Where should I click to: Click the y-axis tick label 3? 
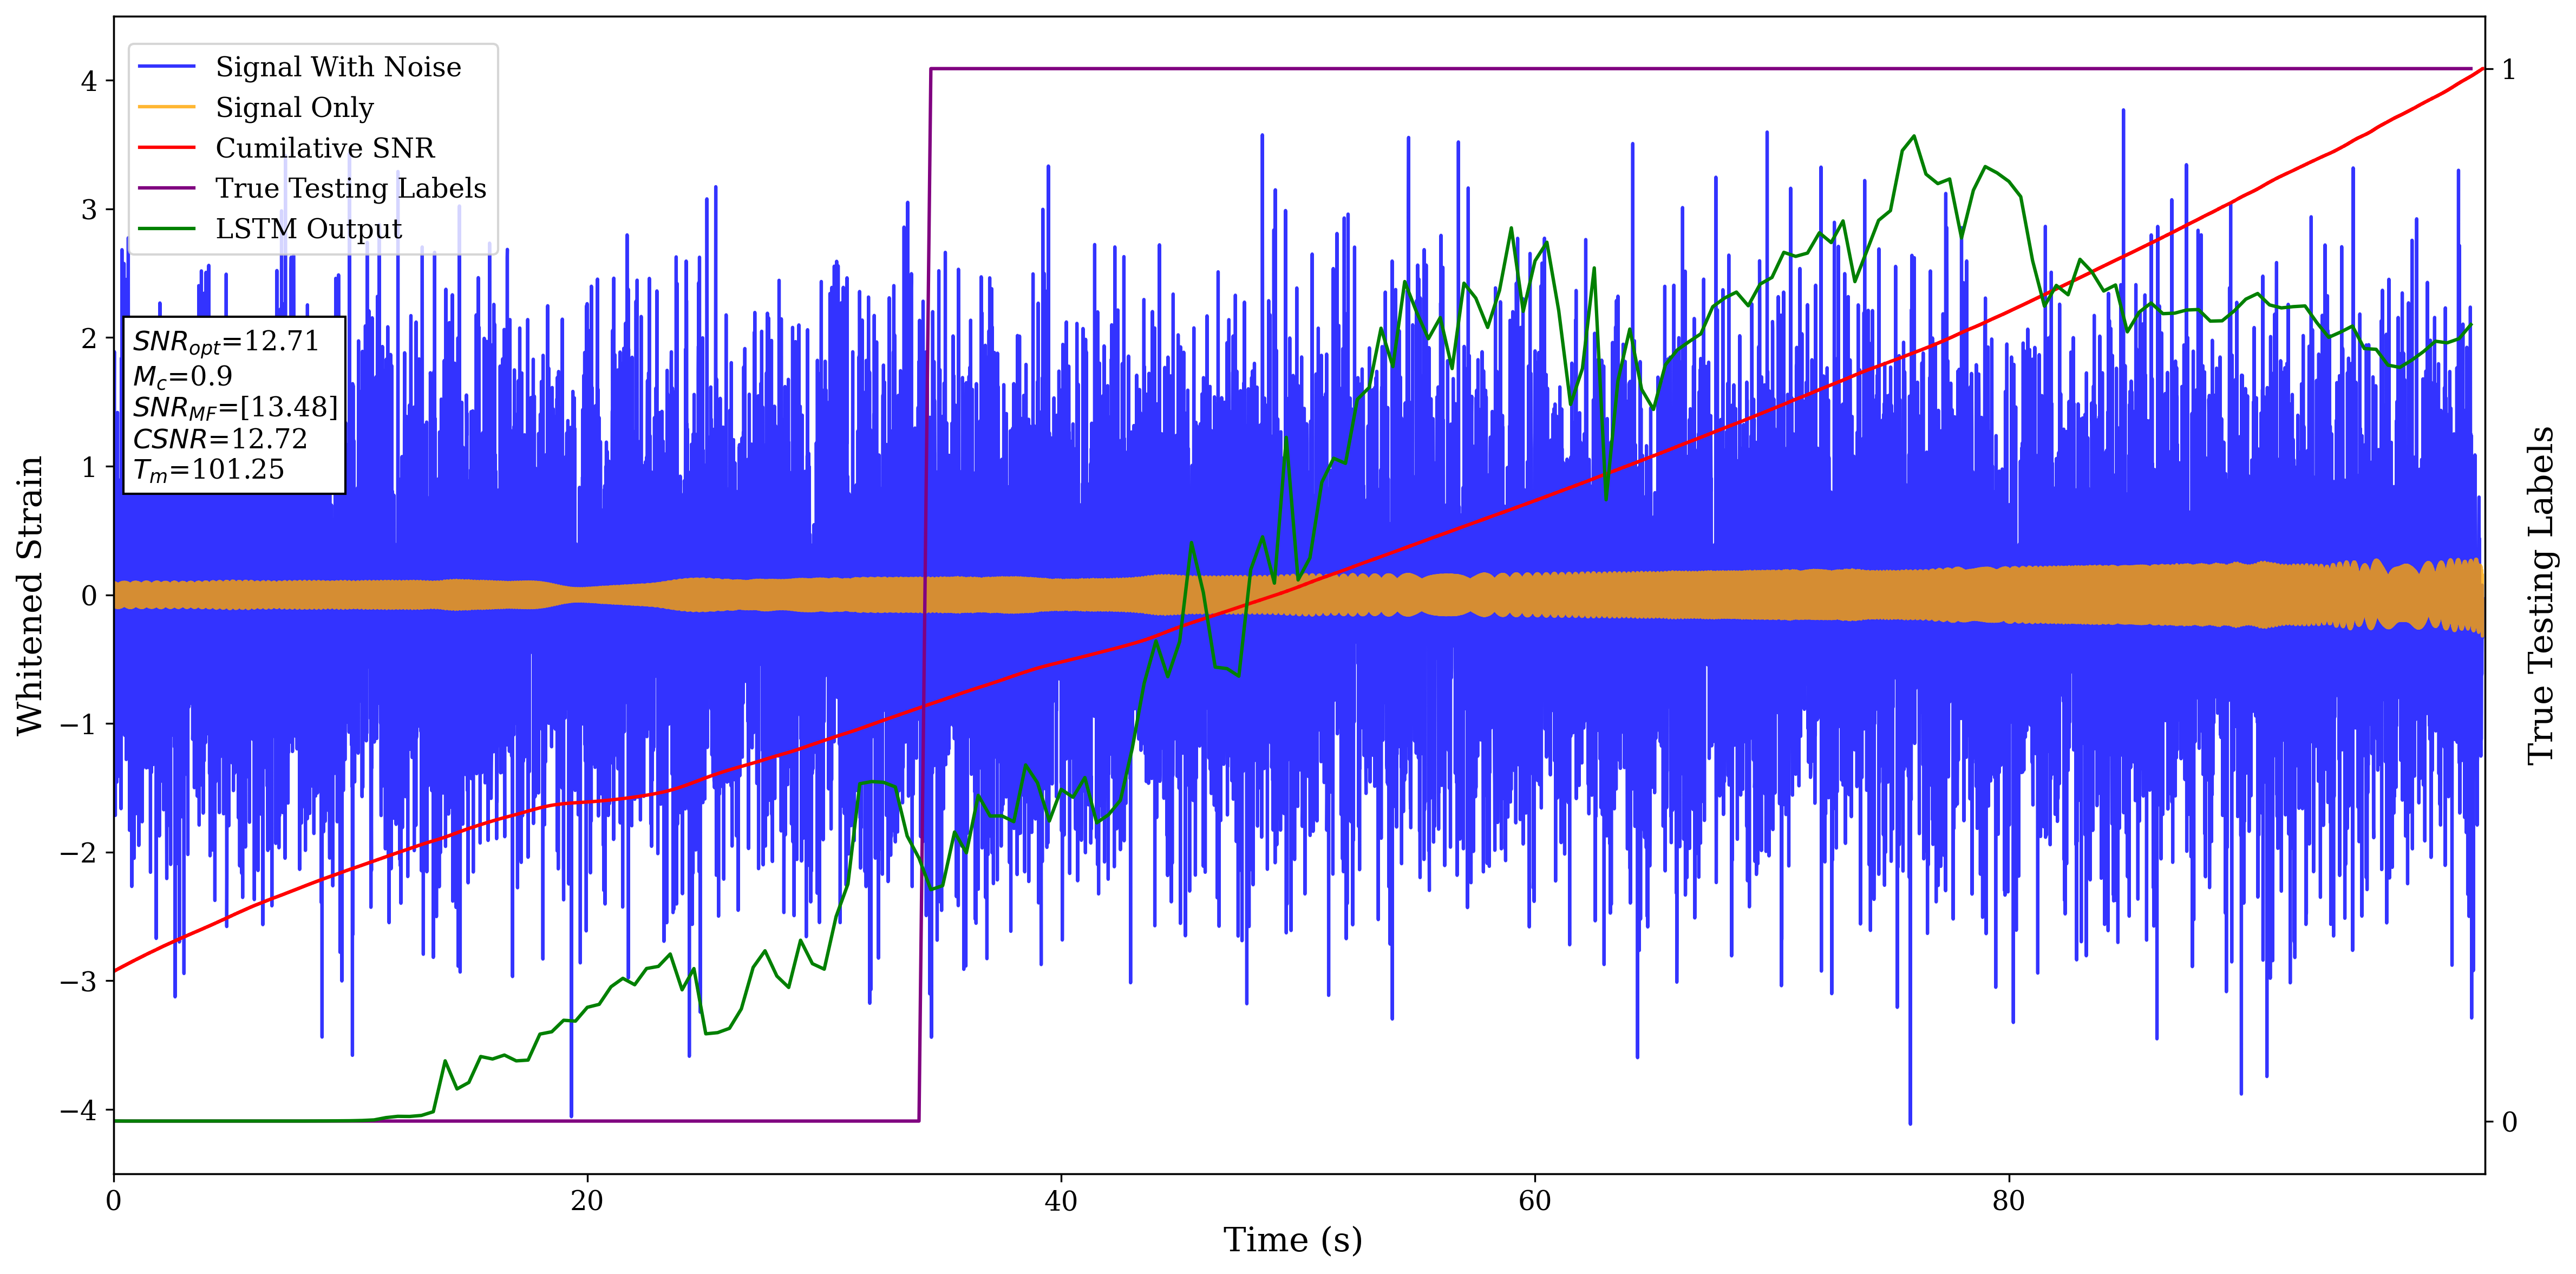click(89, 210)
